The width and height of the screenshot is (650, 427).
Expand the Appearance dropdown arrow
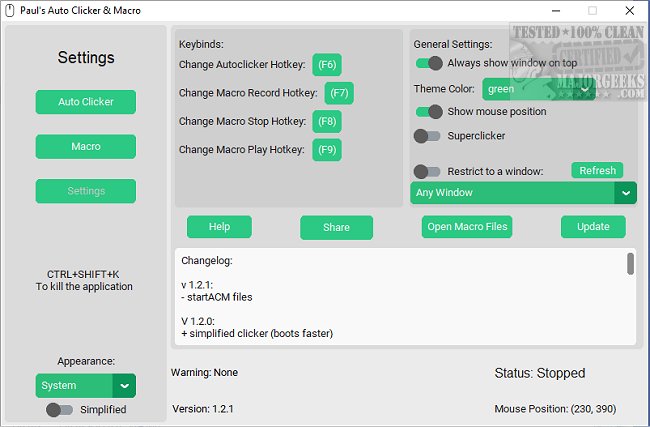point(124,386)
